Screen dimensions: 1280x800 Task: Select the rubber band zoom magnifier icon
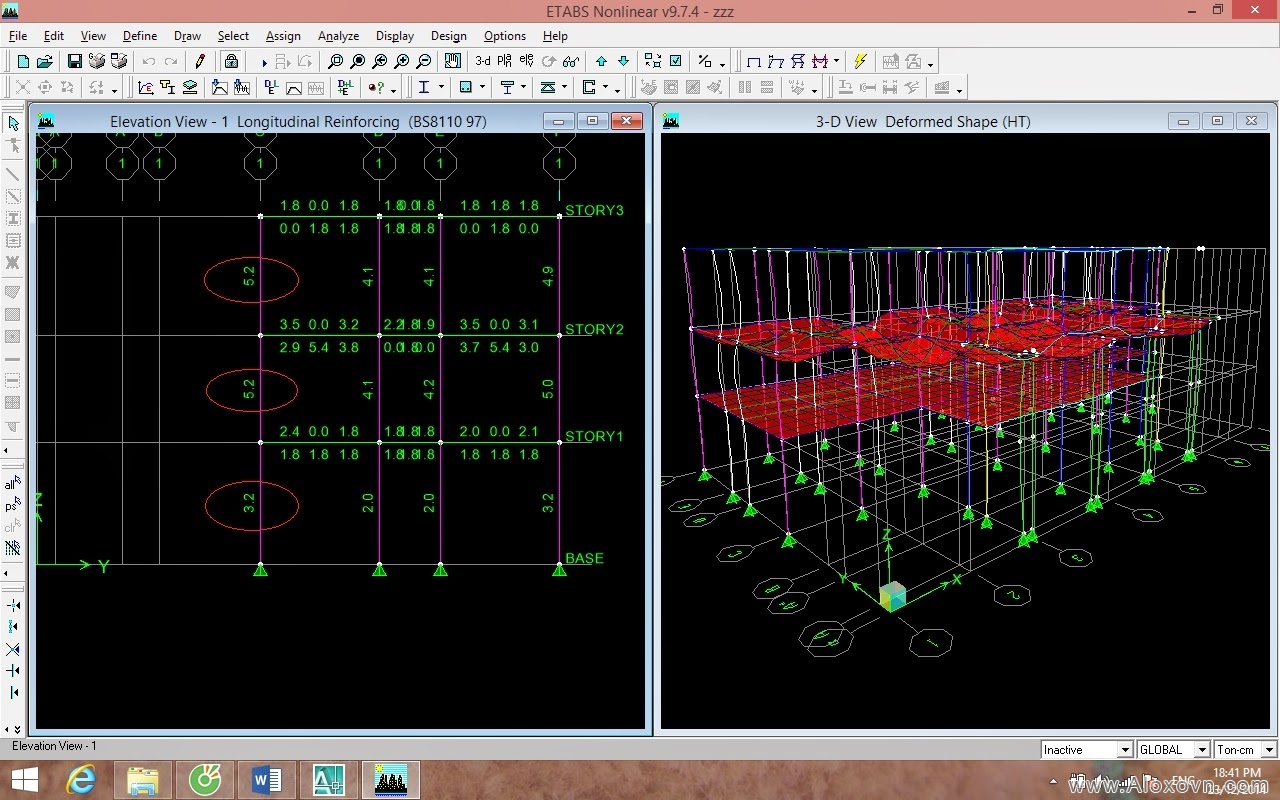pos(336,62)
